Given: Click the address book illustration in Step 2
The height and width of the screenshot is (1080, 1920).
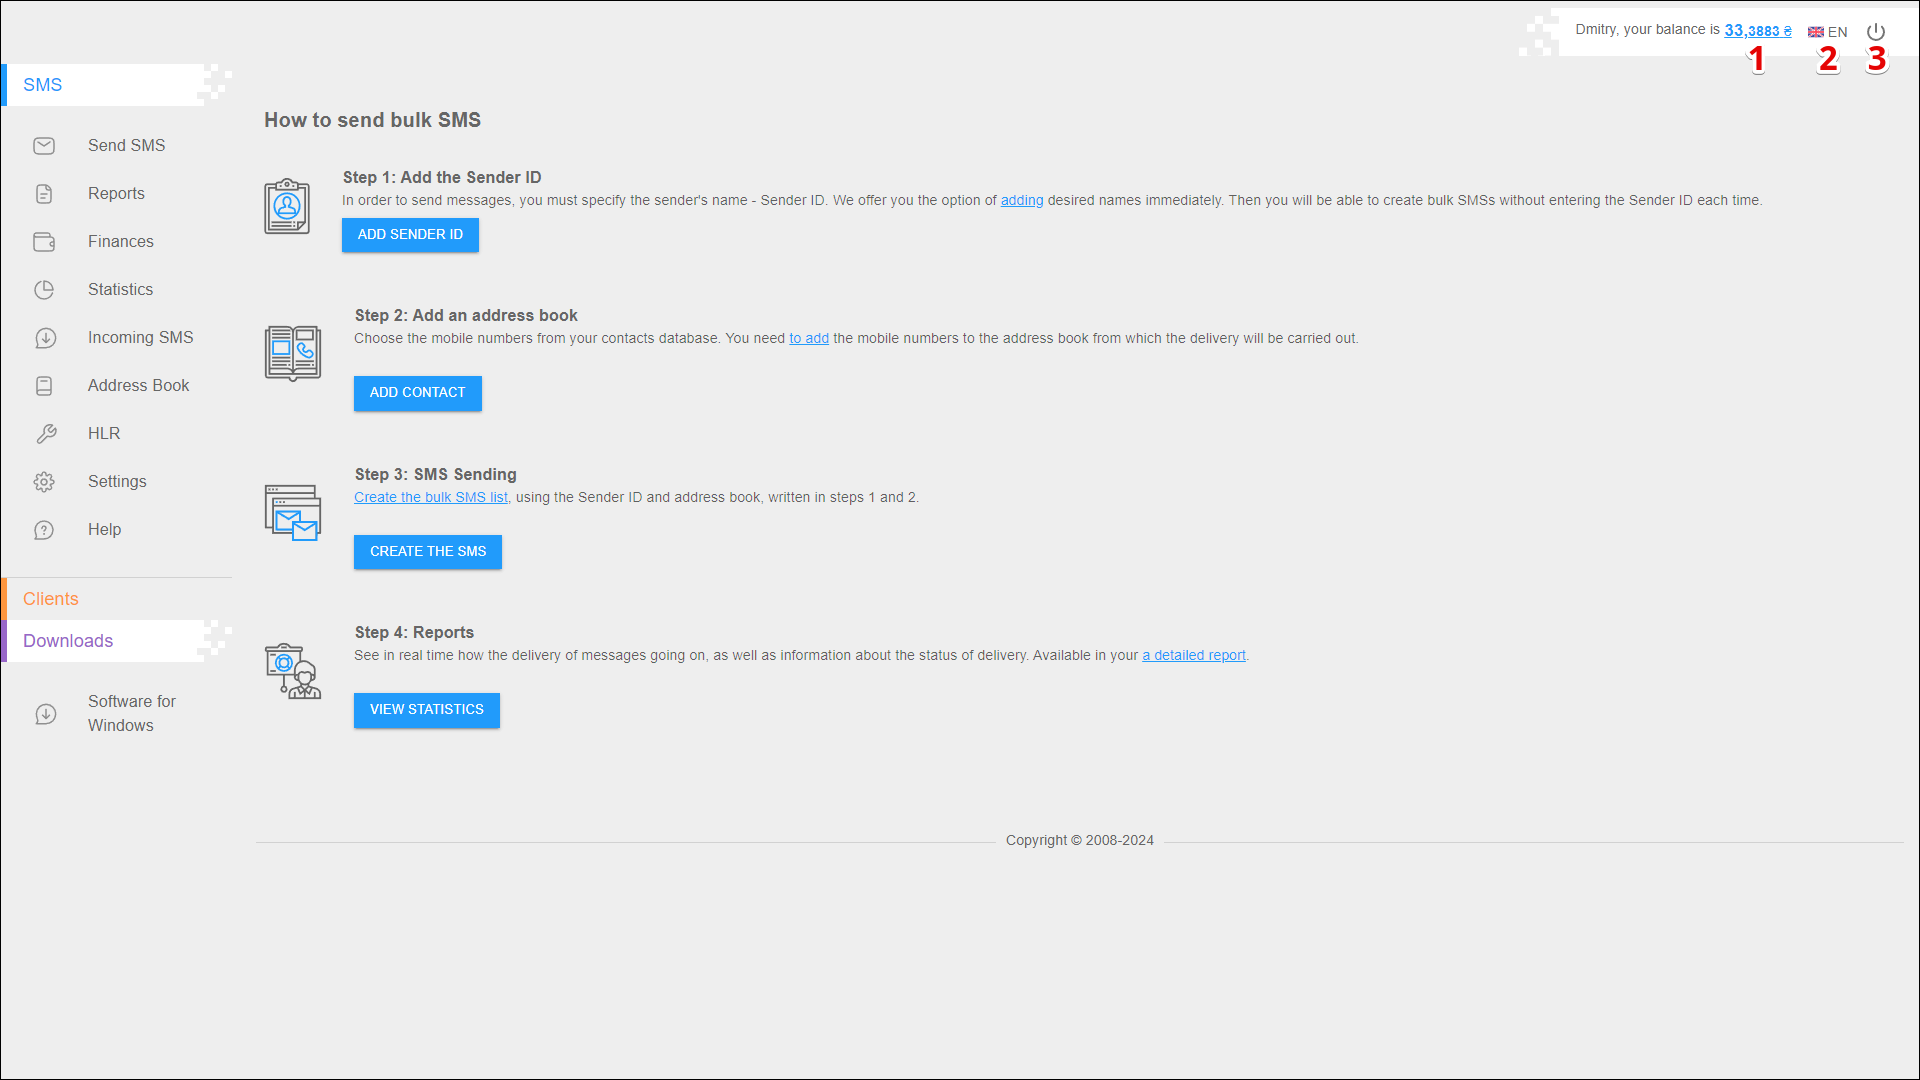Looking at the screenshot, I should click(293, 353).
